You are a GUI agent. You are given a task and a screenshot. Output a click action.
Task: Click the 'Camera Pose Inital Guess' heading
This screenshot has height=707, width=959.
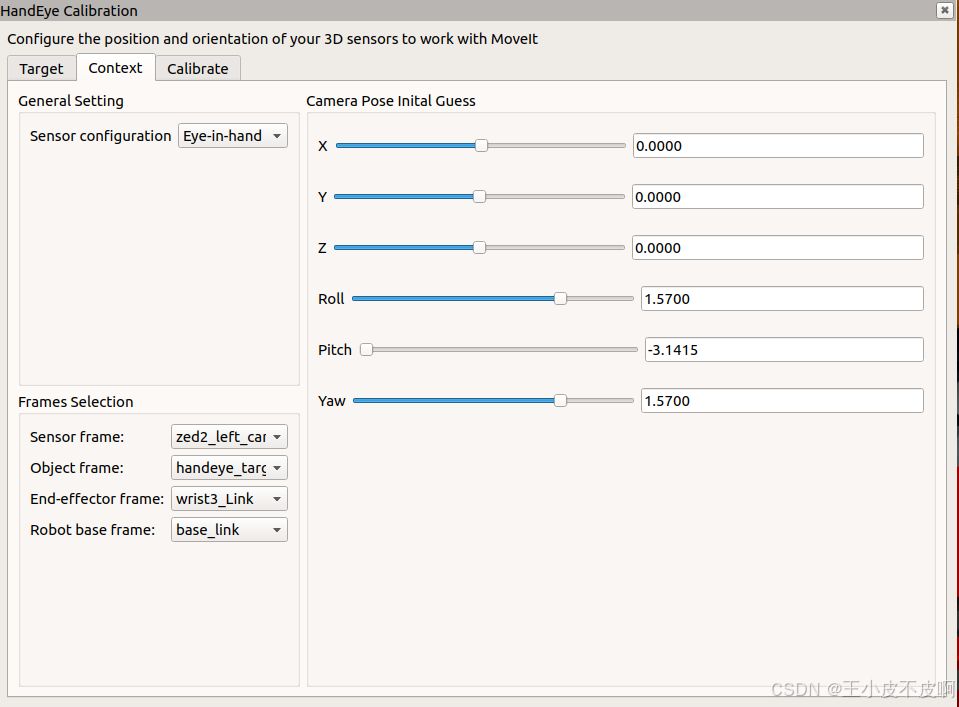coord(391,101)
